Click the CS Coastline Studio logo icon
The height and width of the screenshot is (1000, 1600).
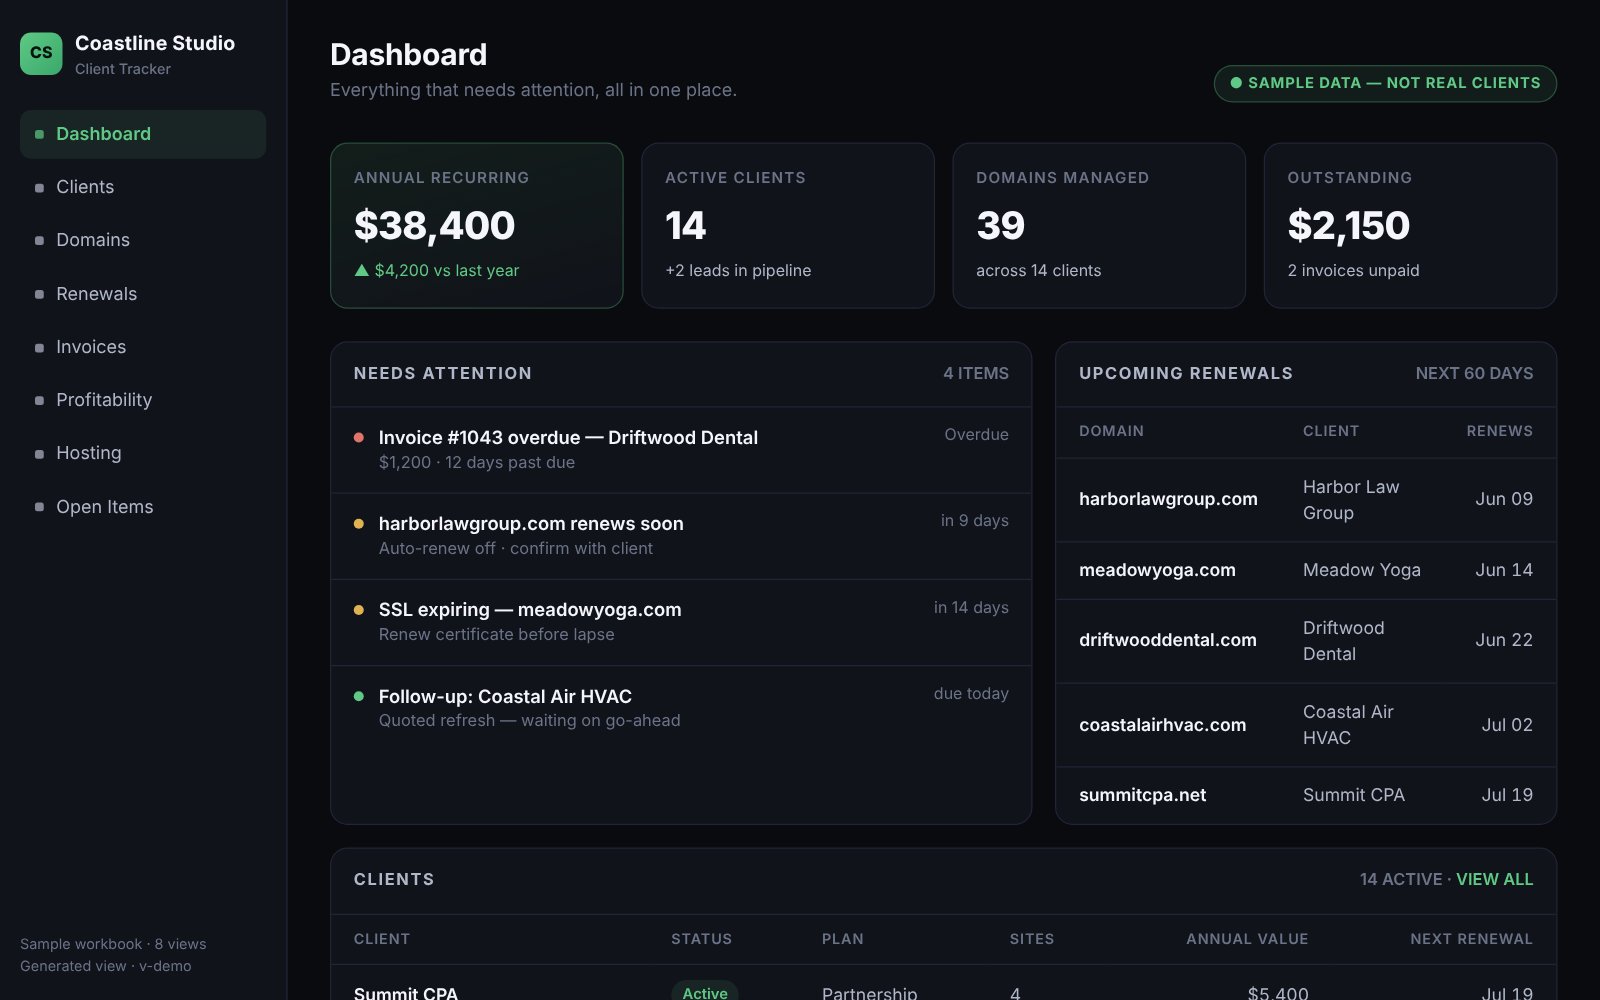(41, 53)
